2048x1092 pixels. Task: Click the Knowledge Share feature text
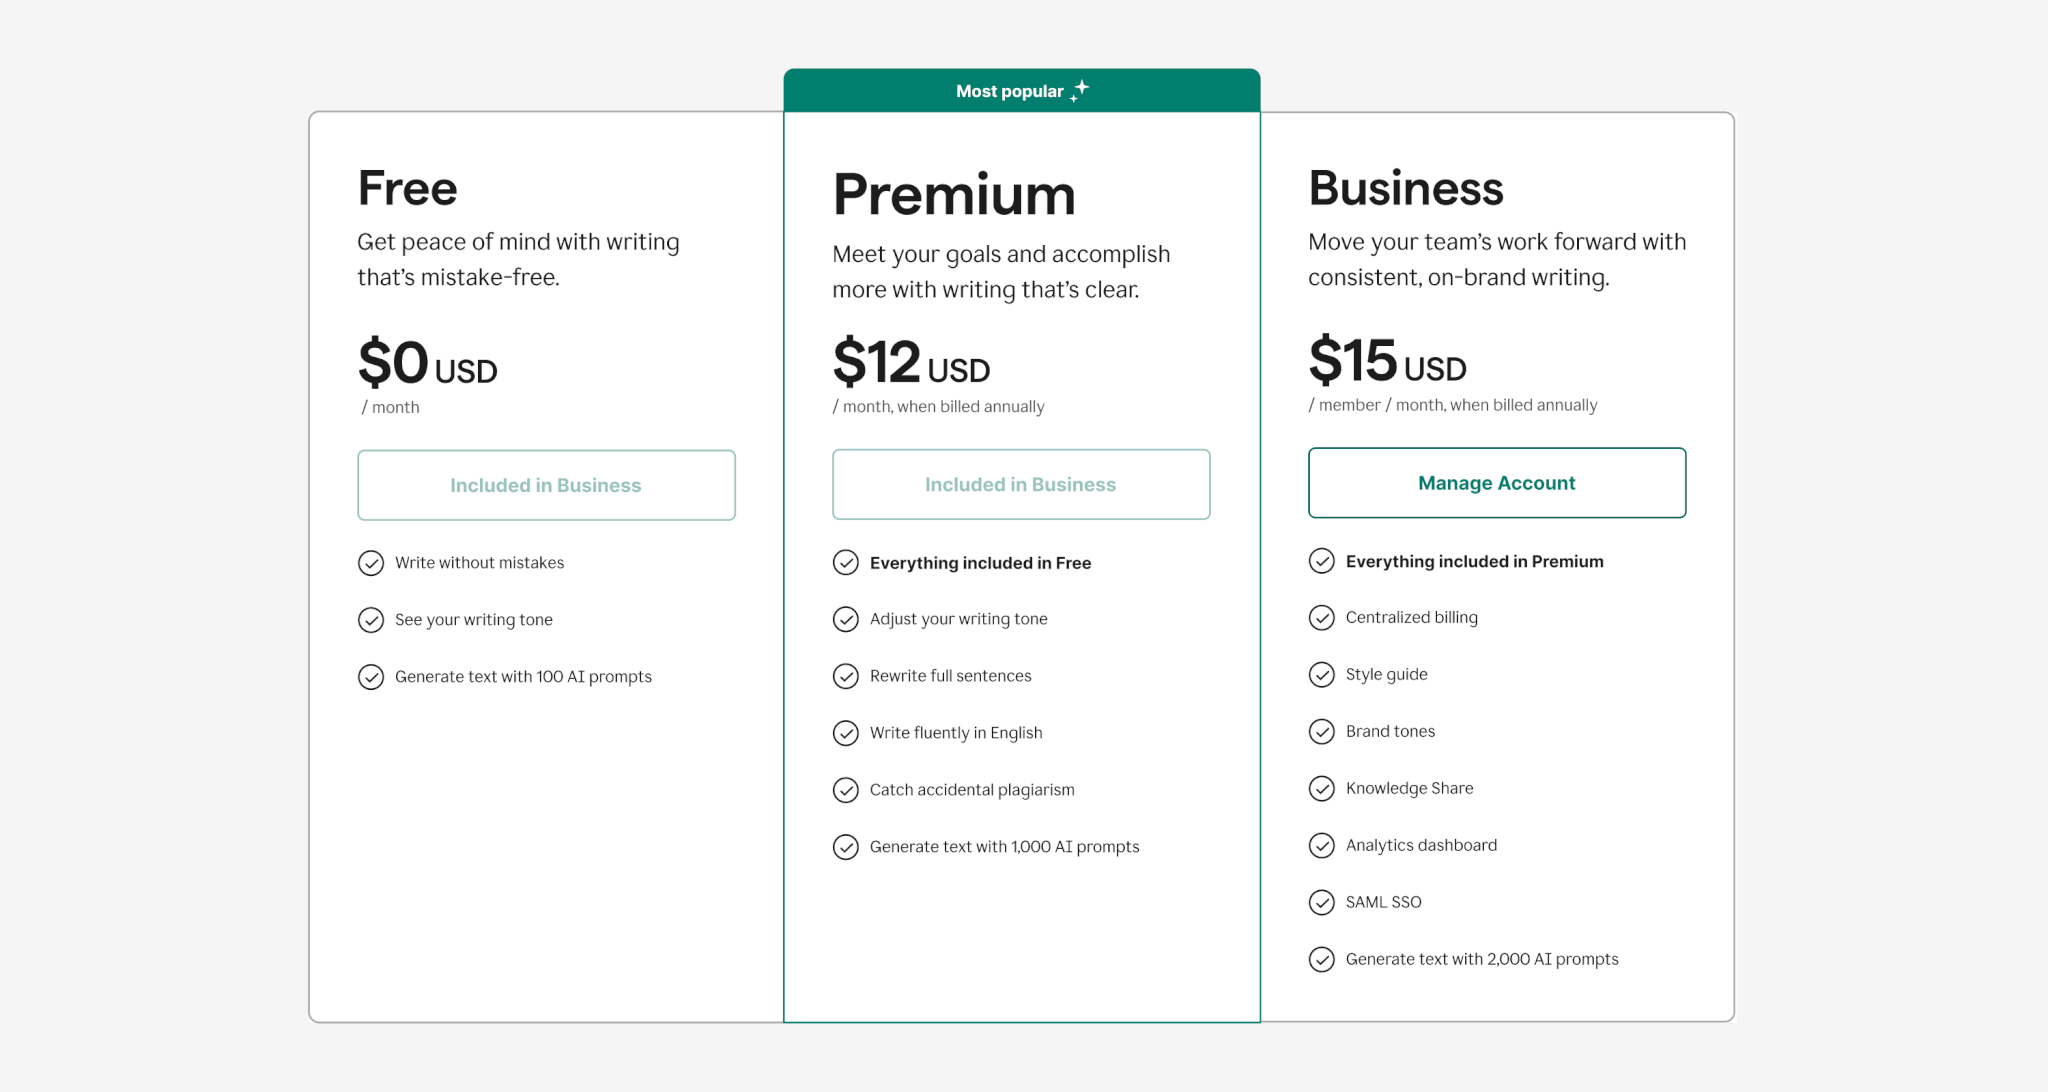click(1409, 788)
